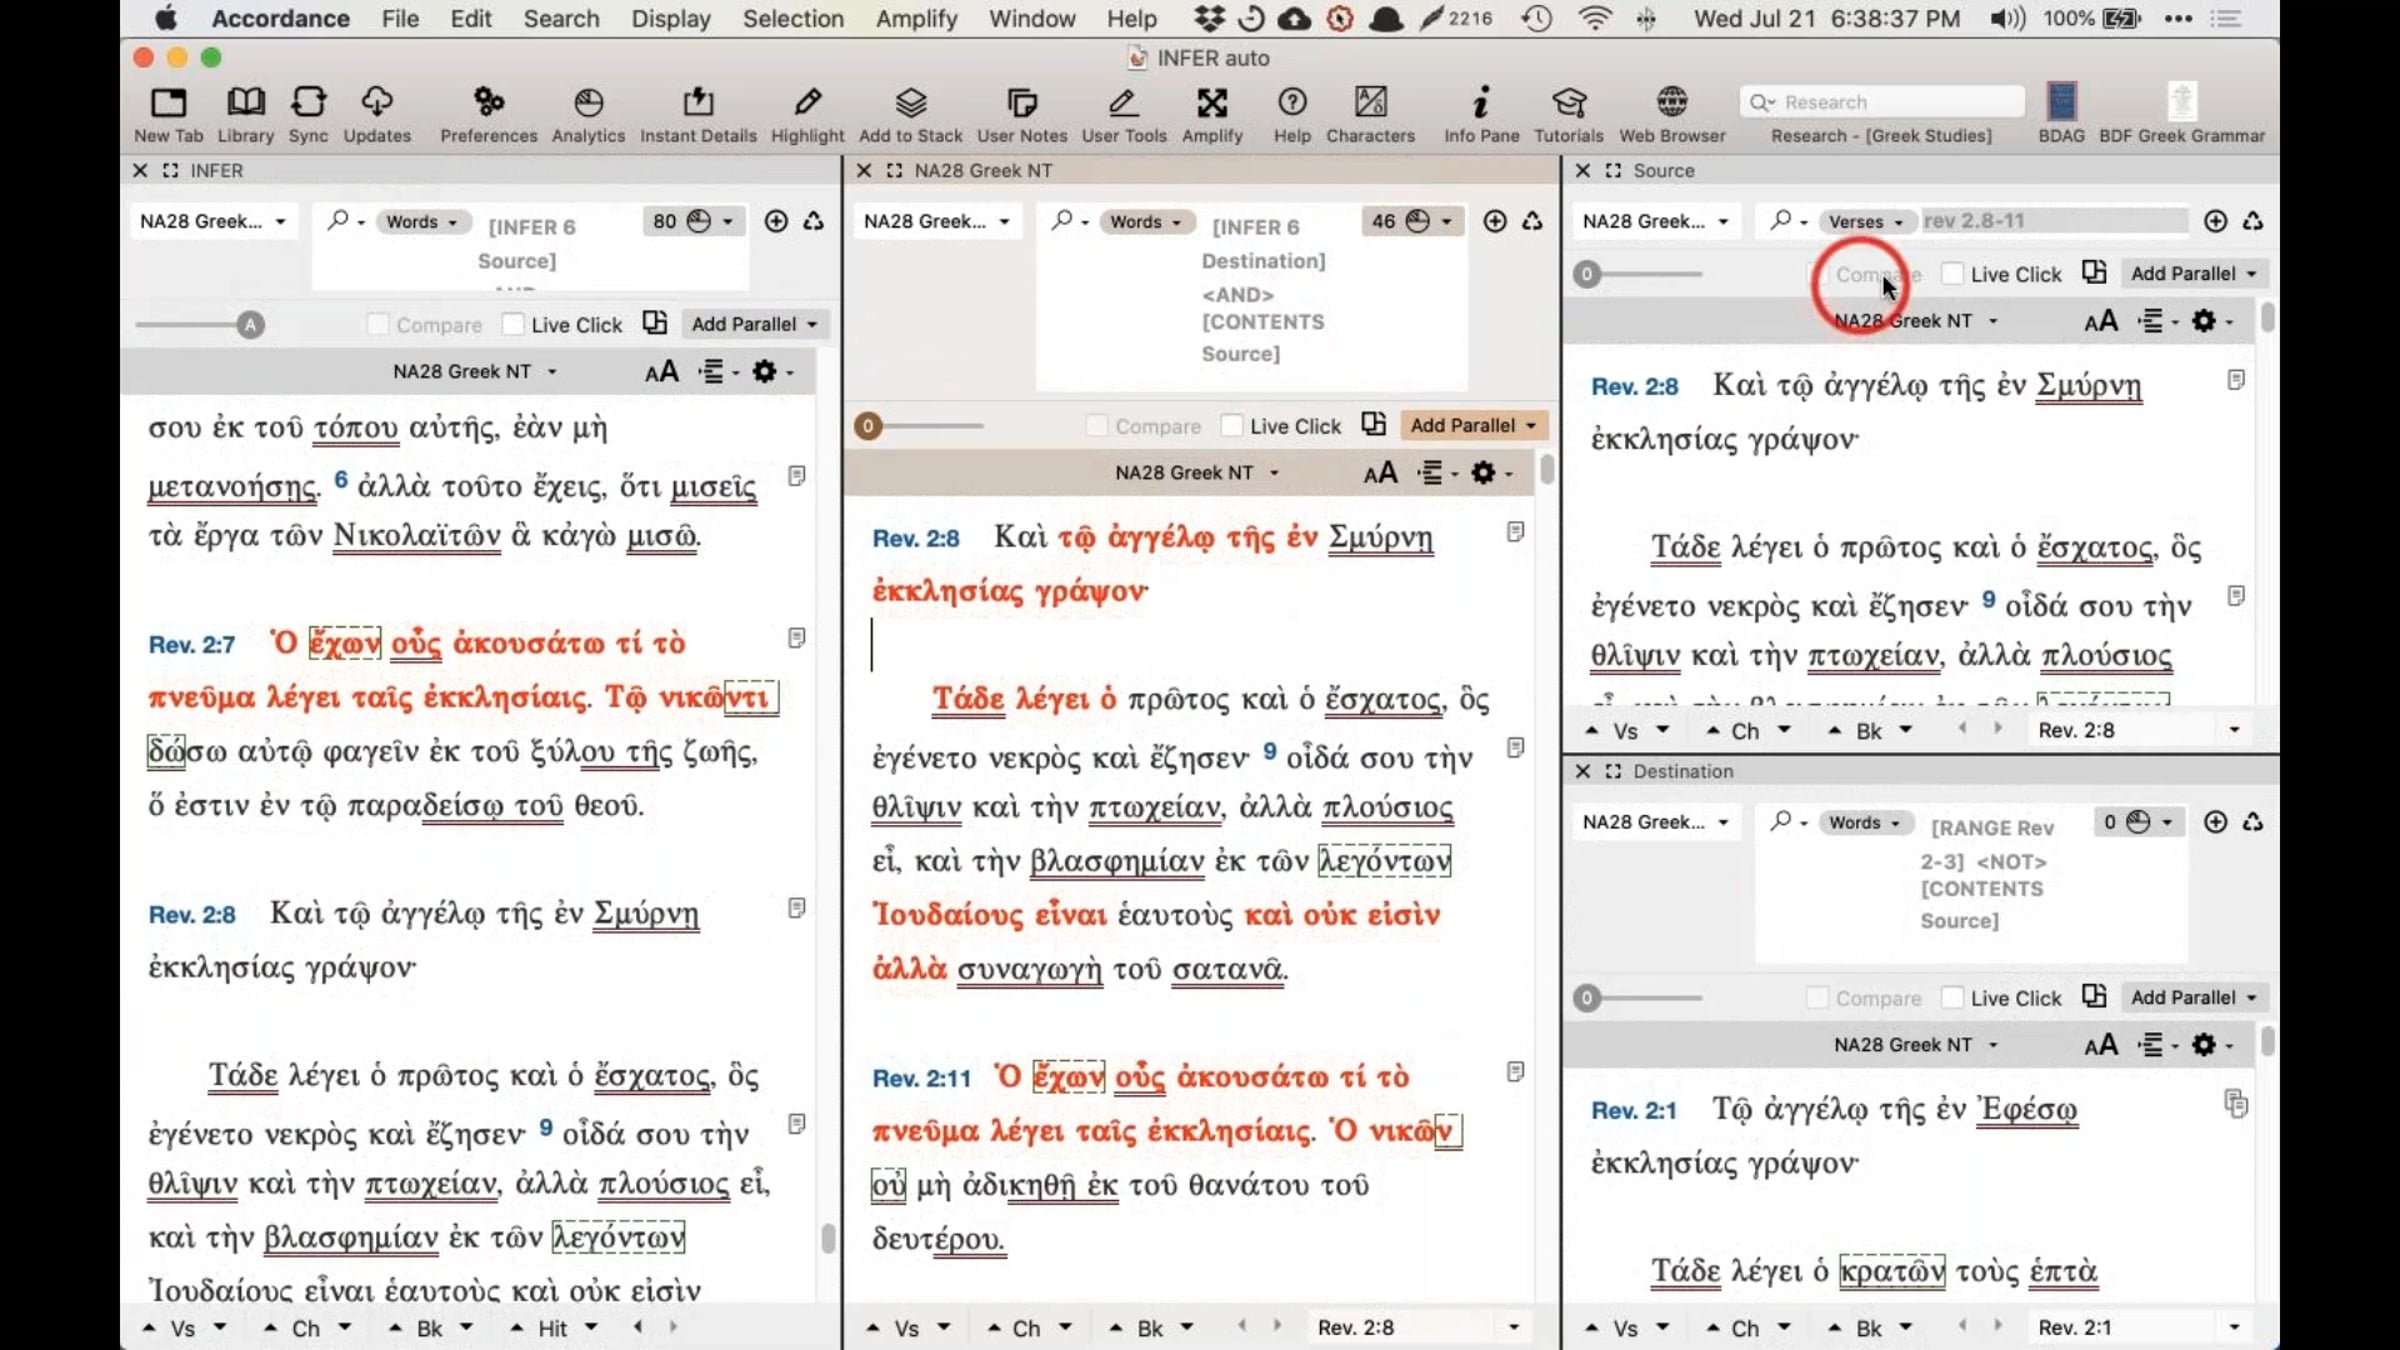Check Live Click in Destination pane

tap(1952, 998)
